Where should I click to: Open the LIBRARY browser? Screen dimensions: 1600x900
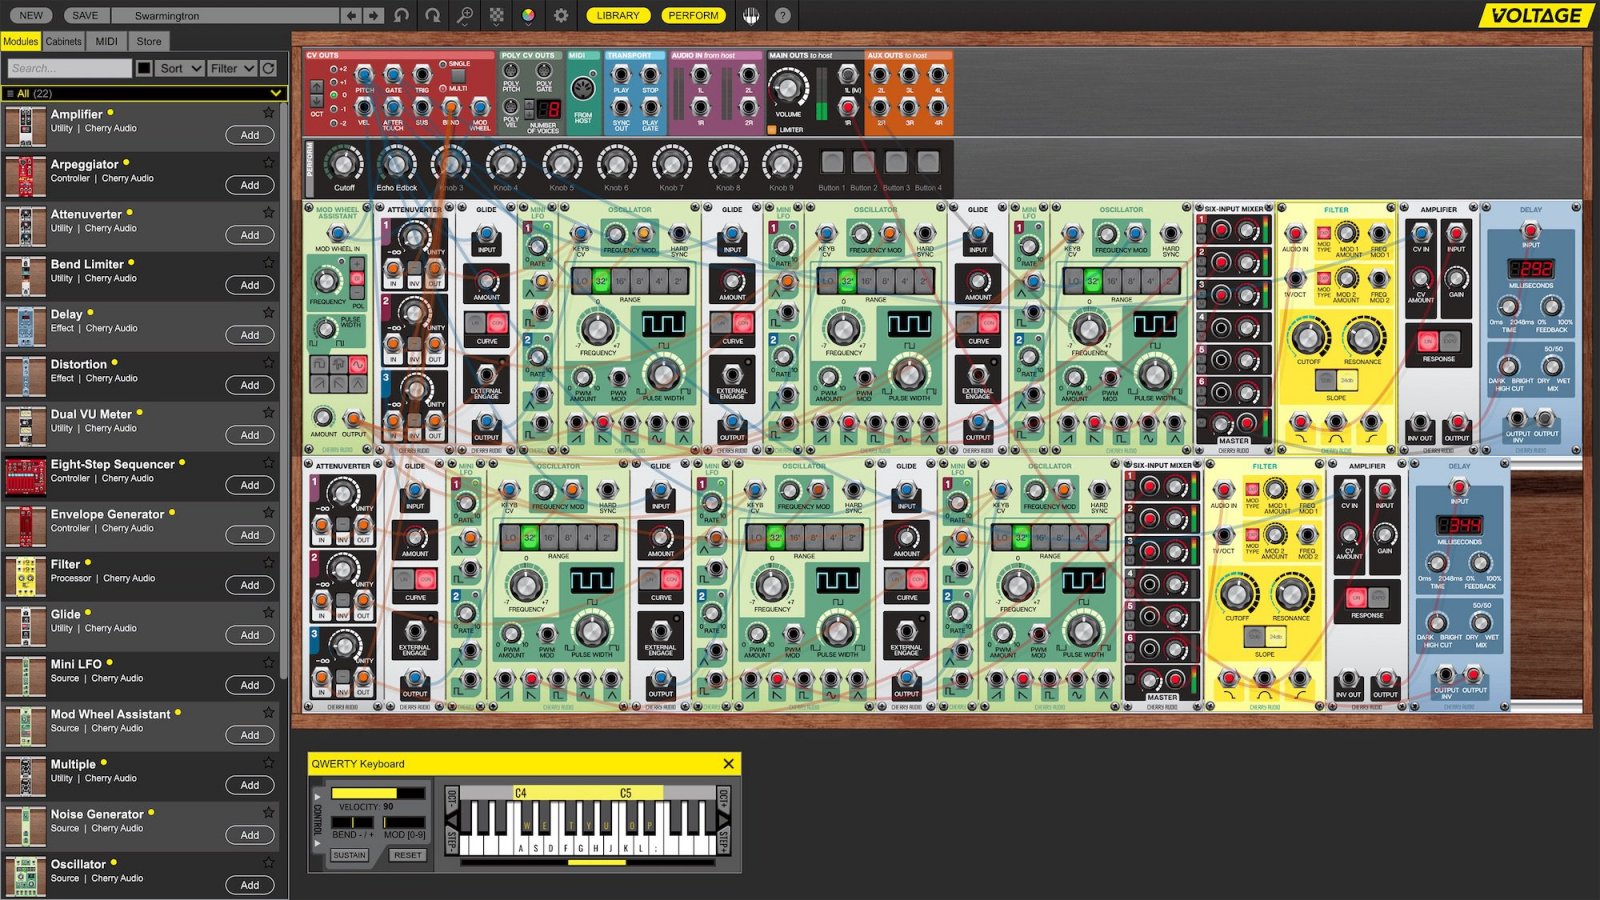click(x=618, y=16)
